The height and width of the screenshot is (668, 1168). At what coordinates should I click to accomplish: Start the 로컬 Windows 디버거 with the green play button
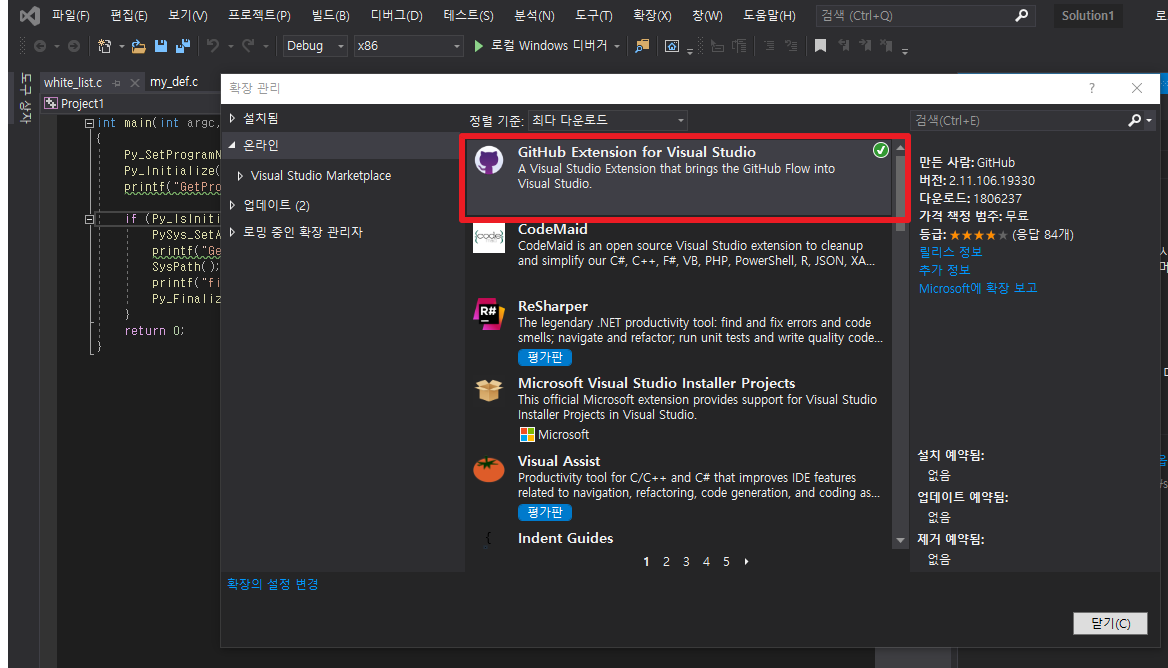pos(478,46)
